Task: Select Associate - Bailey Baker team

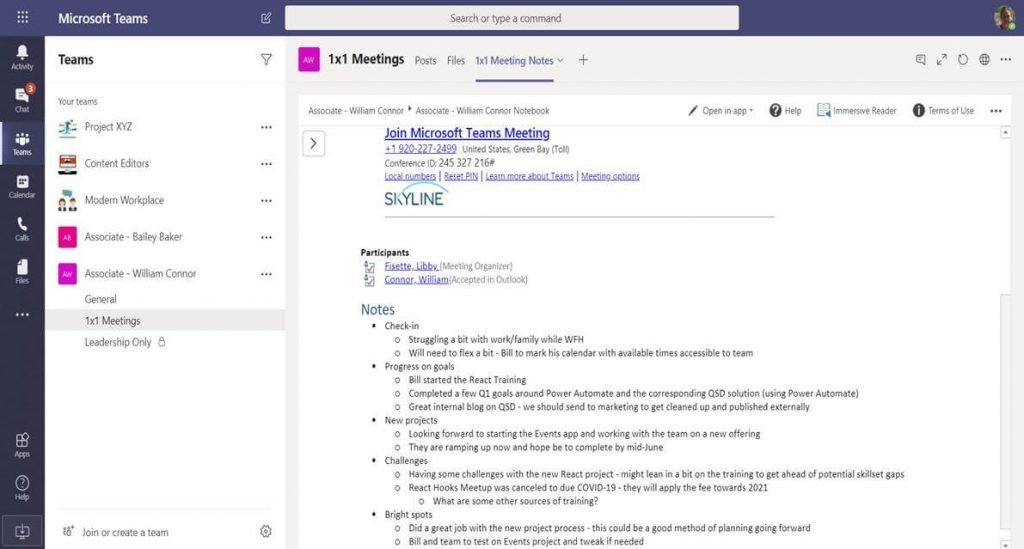Action: click(x=133, y=236)
